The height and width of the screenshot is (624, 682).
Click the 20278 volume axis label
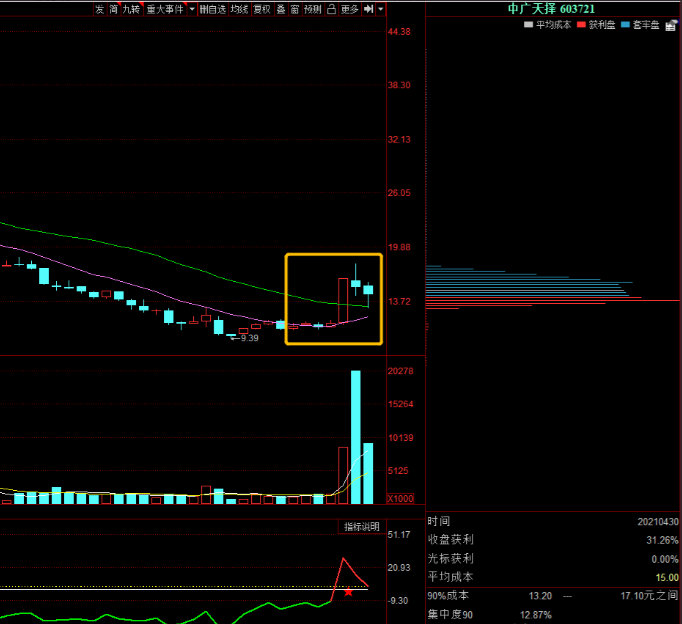(401, 371)
